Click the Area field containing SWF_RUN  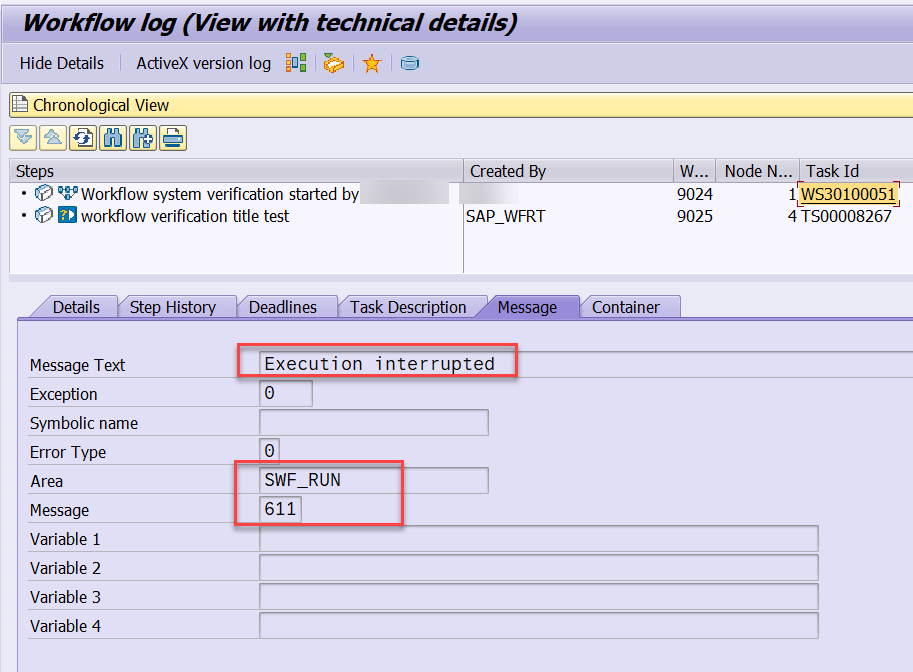tap(373, 480)
